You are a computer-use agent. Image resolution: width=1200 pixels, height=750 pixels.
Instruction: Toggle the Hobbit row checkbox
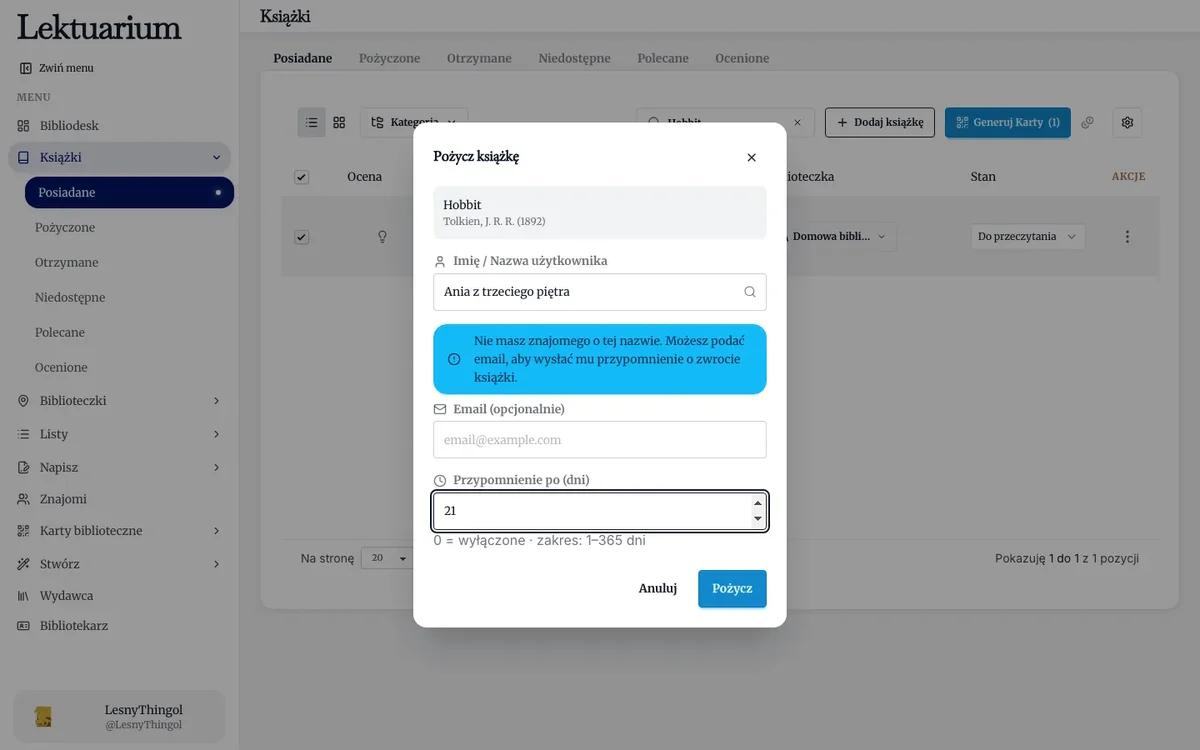(301, 237)
